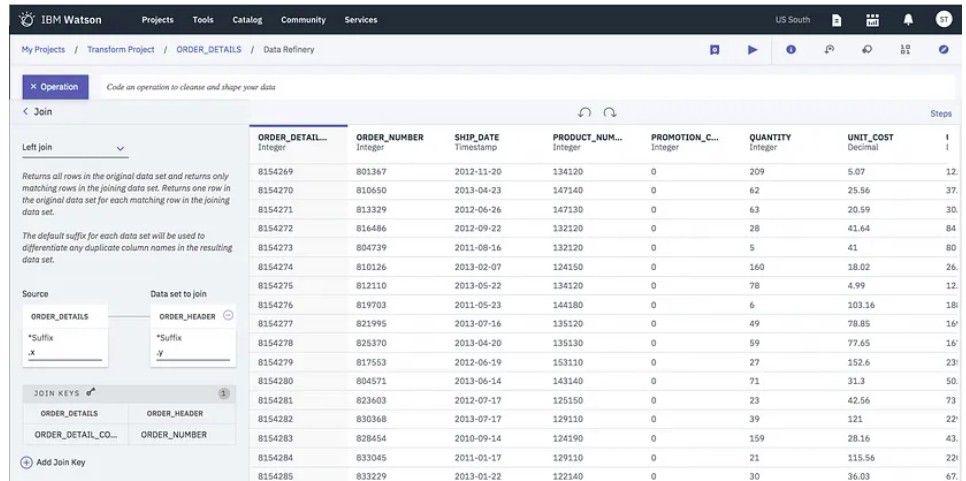Click ship date 2012-06-26
Image resolution: width=966 pixels, height=481 pixels.
(x=478, y=210)
